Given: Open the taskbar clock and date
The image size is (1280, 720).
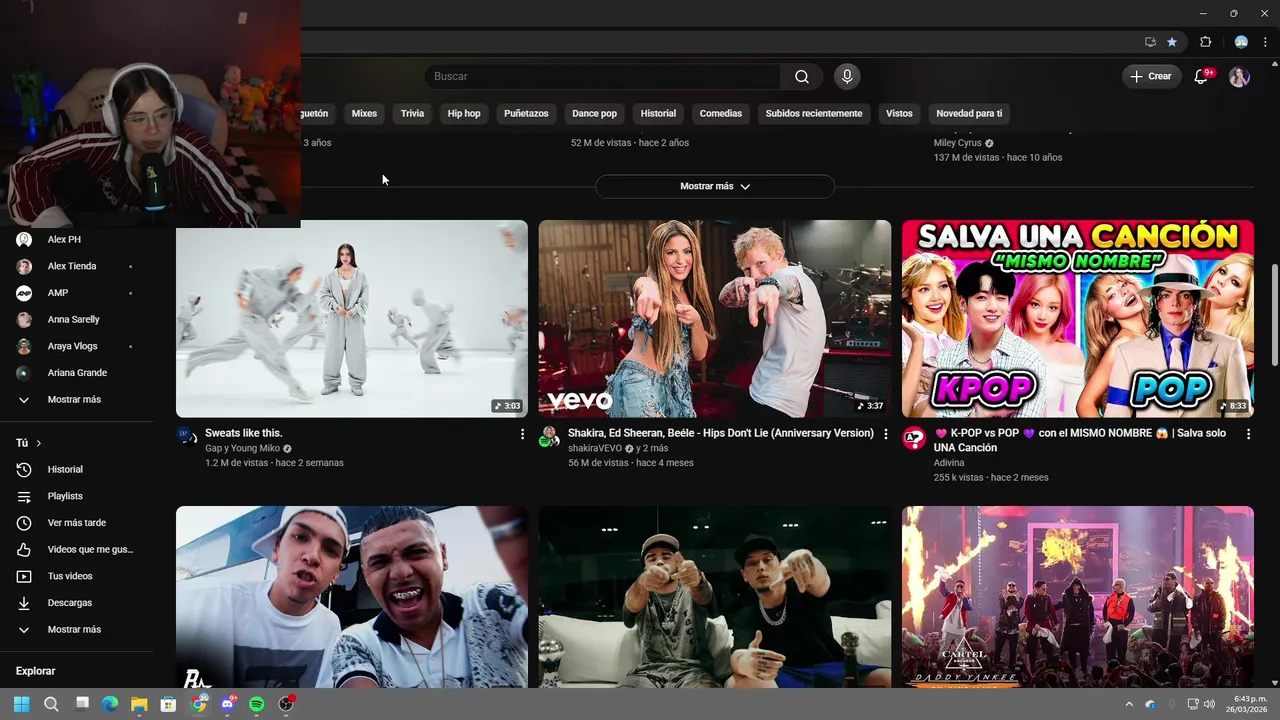Looking at the screenshot, I should [x=1246, y=704].
